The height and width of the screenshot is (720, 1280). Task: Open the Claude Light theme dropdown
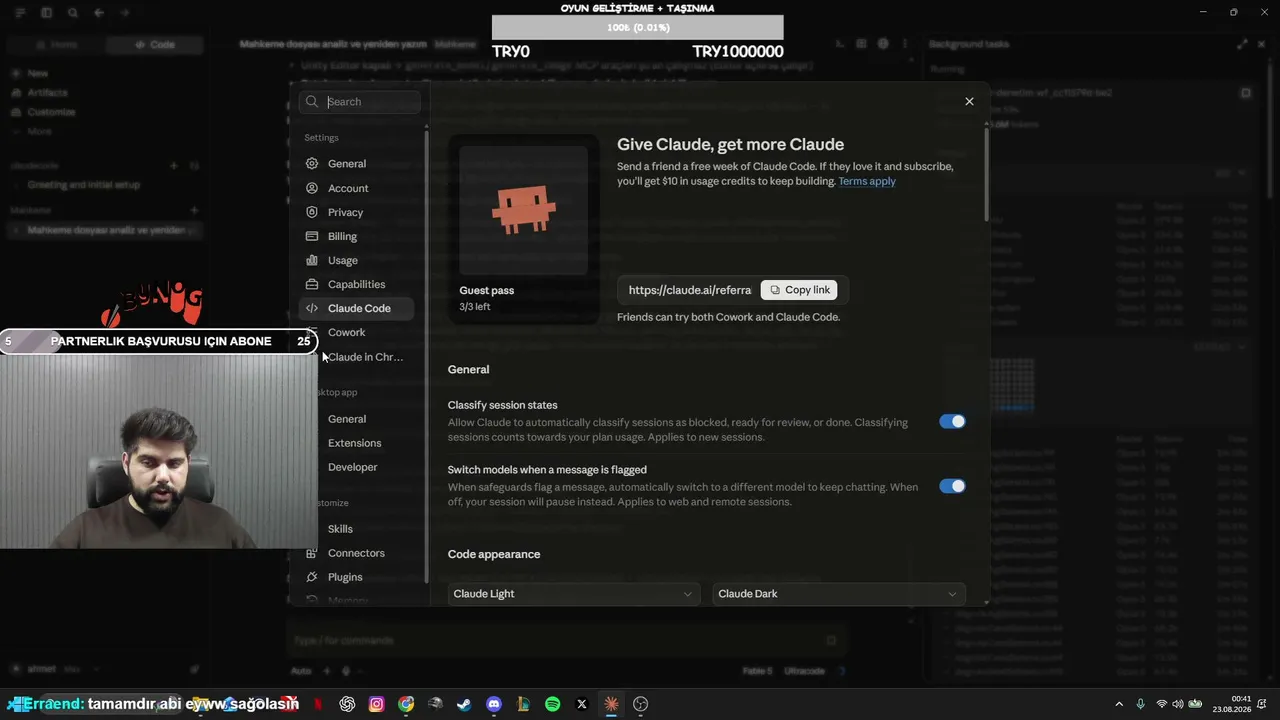pyautogui.click(x=573, y=594)
